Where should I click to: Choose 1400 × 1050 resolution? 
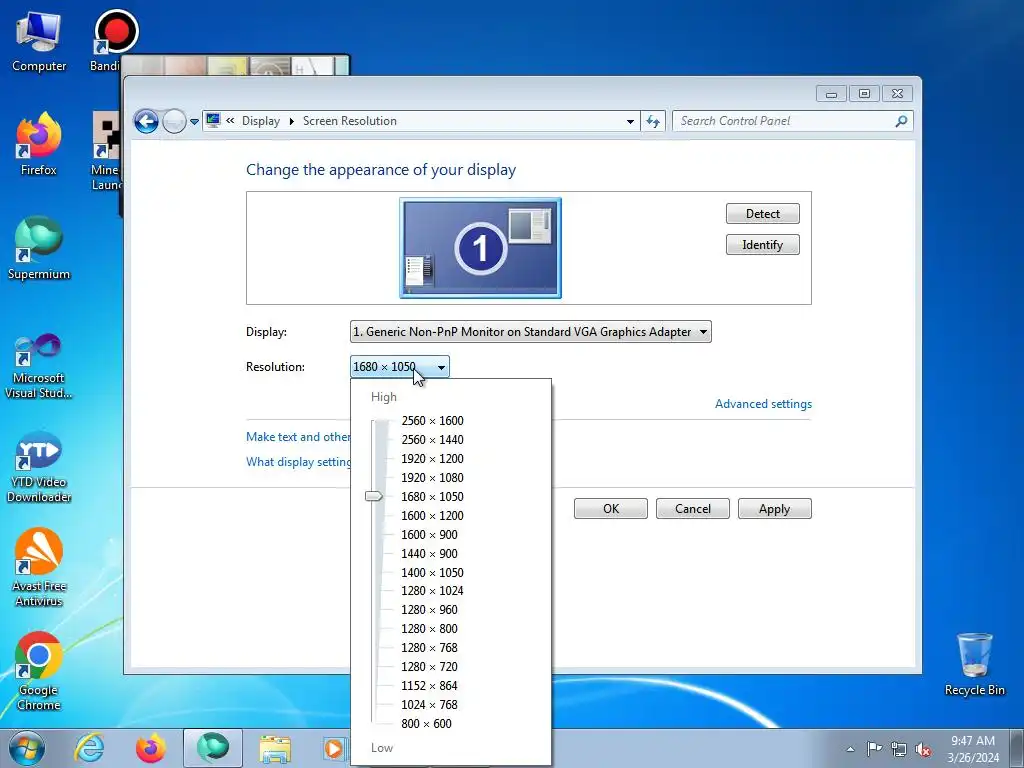coord(432,572)
